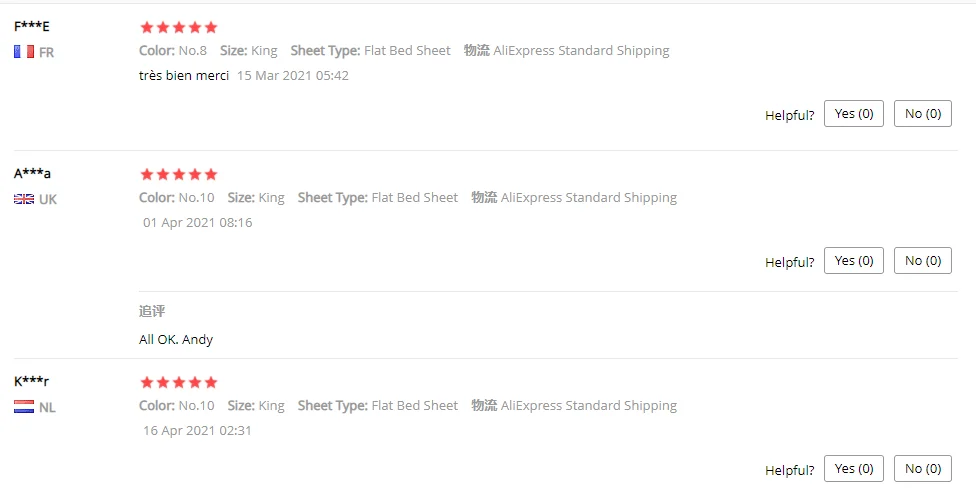Click reviewer name F***E
976x493 pixels.
click(32, 27)
